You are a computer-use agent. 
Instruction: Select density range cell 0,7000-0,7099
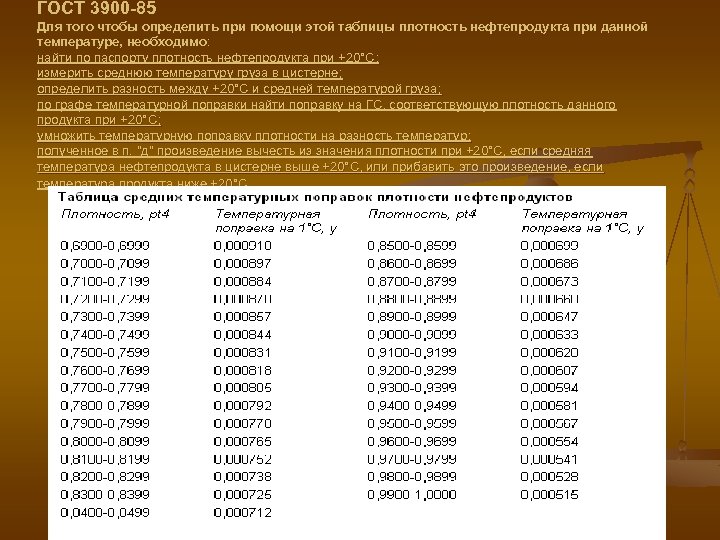tap(105, 264)
